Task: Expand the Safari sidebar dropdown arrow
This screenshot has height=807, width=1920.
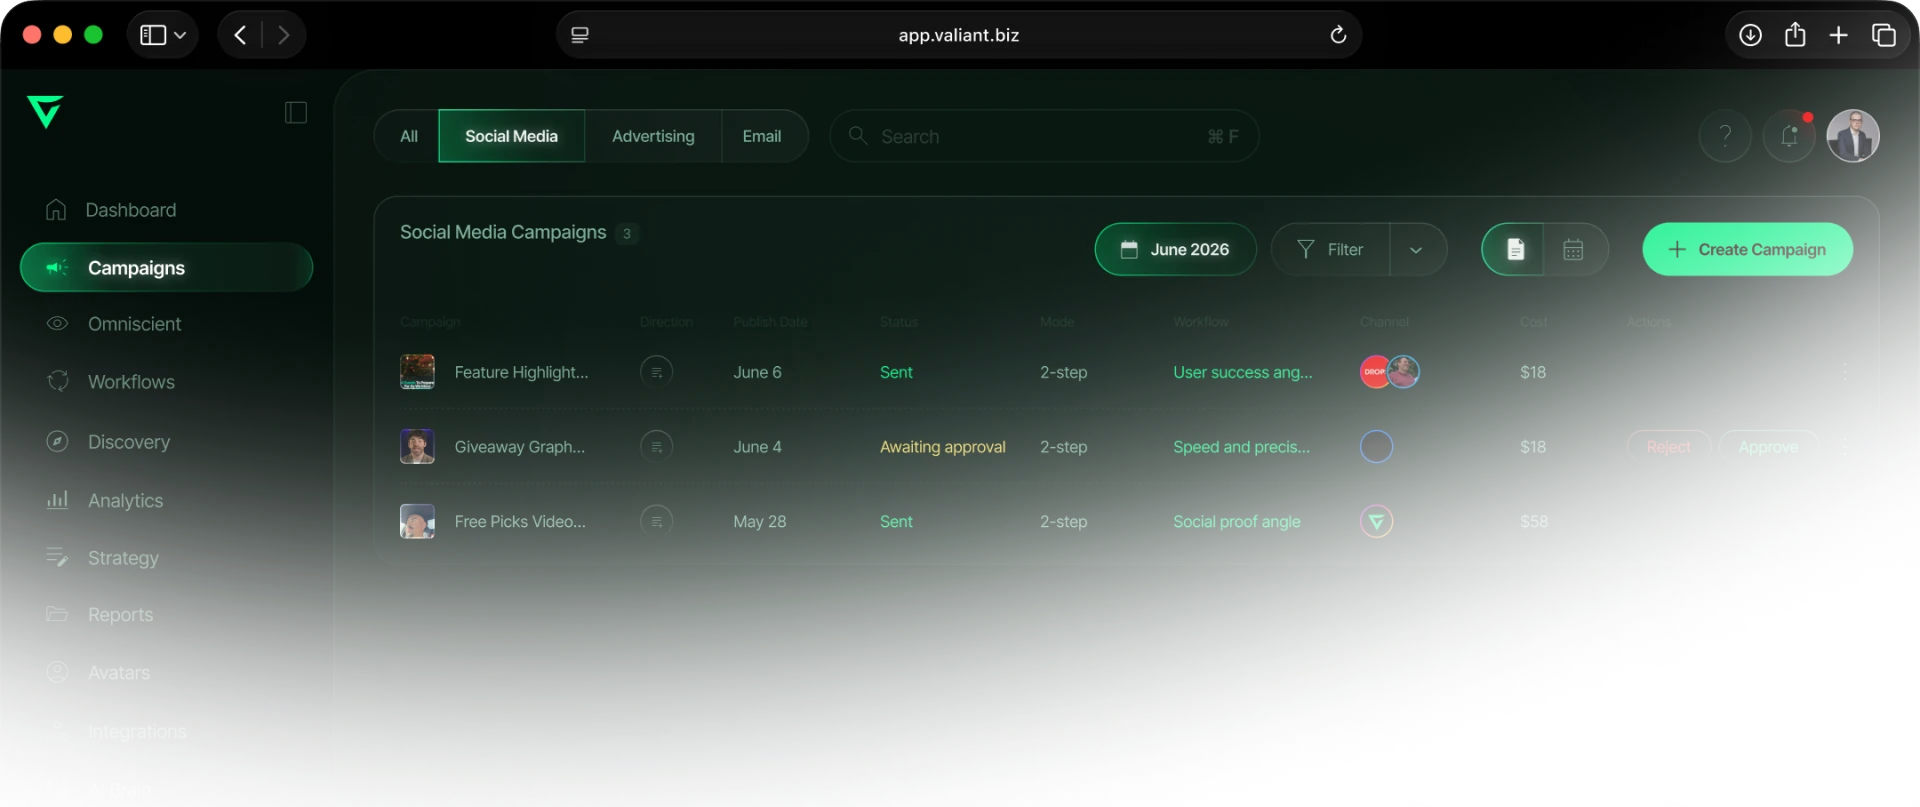Action: click(x=180, y=35)
